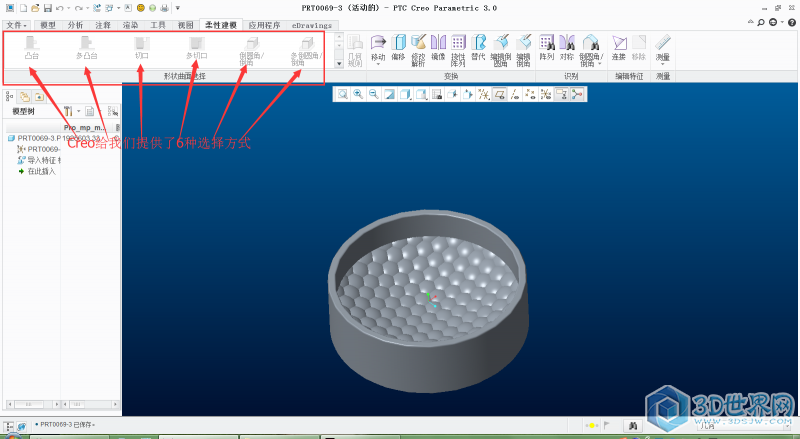Zoom in using the graphics toolbar
This screenshot has width=800, height=439.
coord(358,94)
